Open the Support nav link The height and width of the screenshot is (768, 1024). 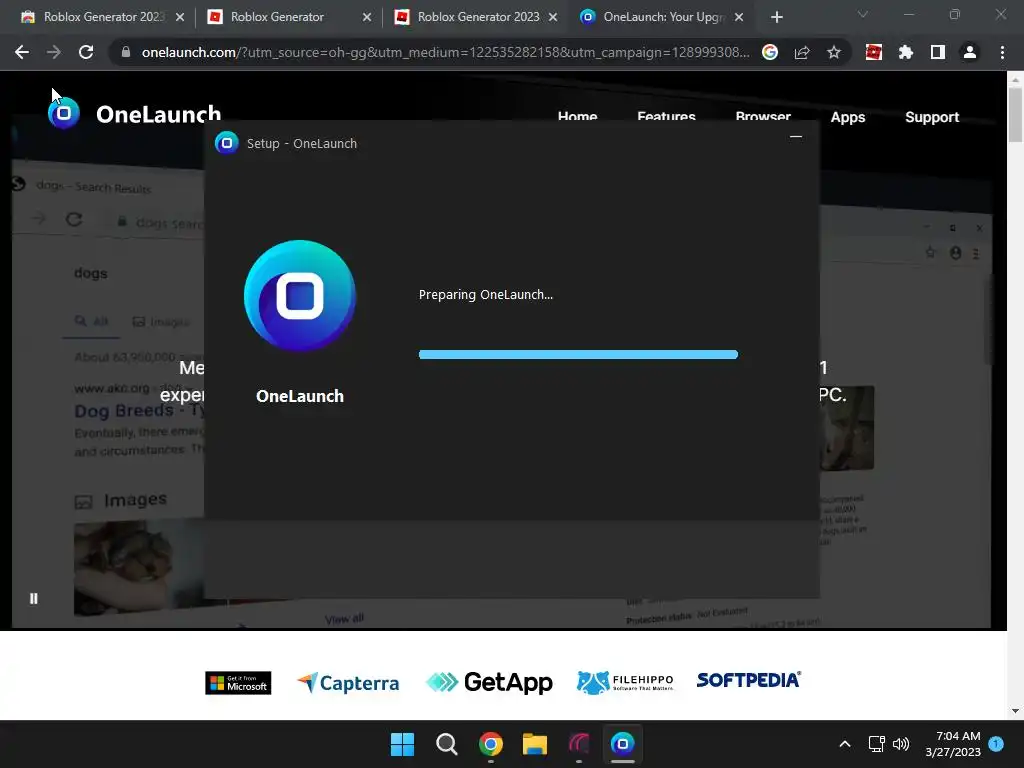(x=932, y=118)
